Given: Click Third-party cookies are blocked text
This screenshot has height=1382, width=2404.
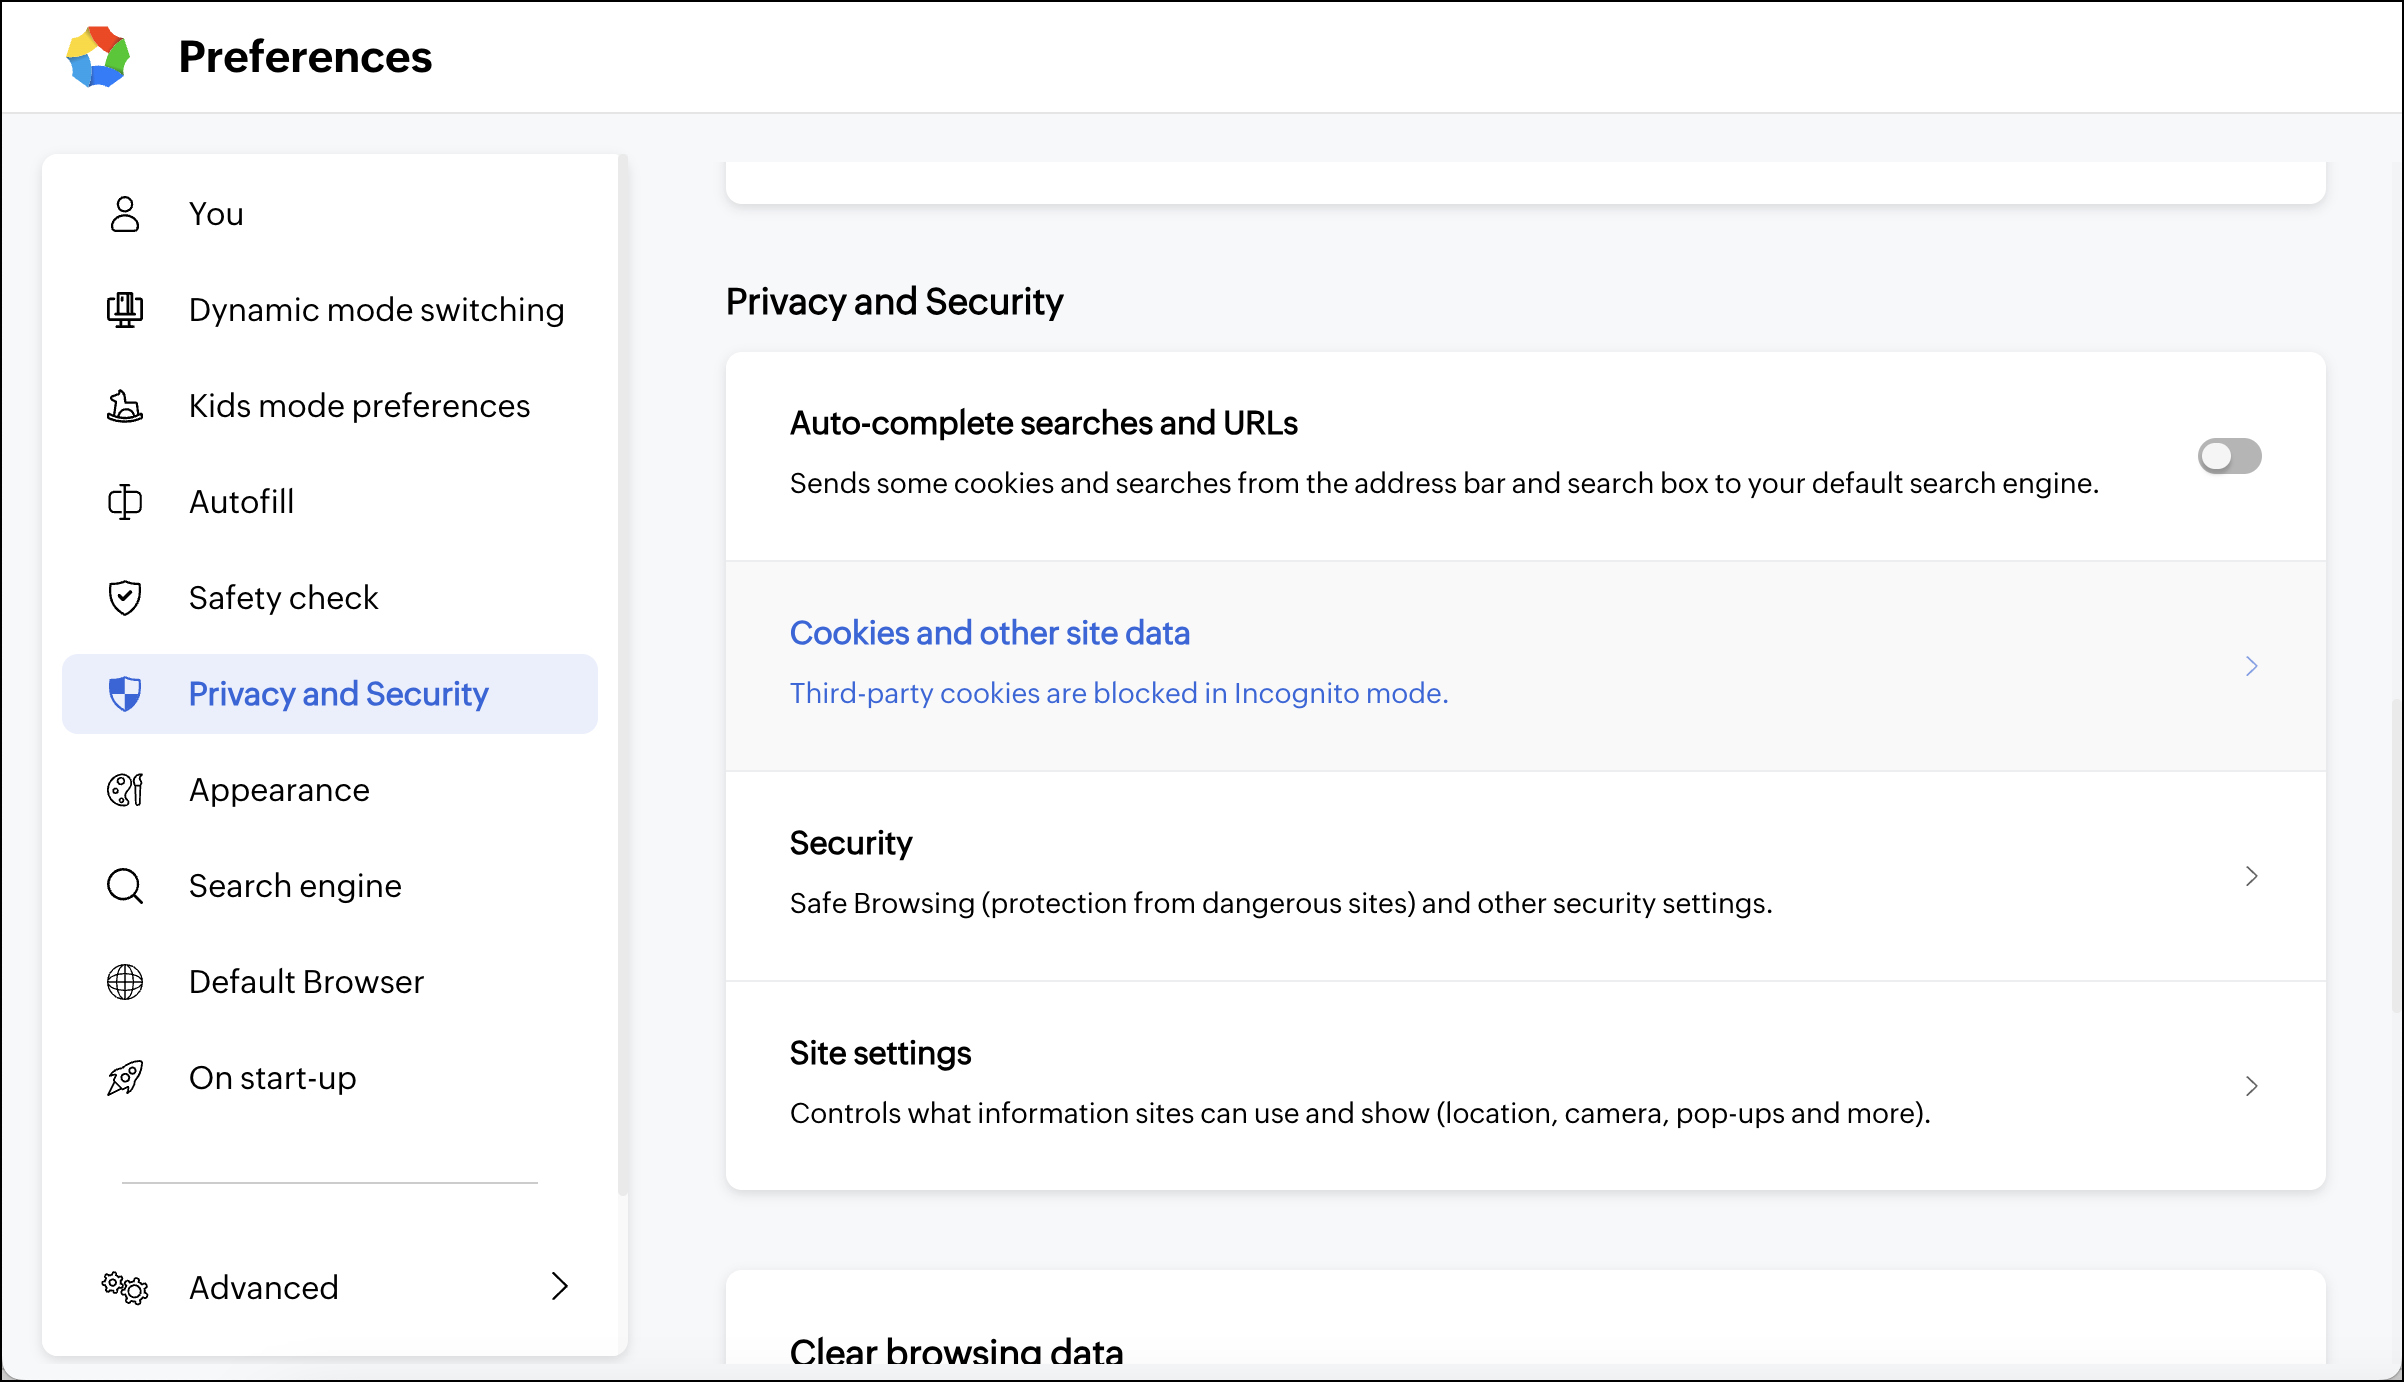Looking at the screenshot, I should tap(1119, 693).
